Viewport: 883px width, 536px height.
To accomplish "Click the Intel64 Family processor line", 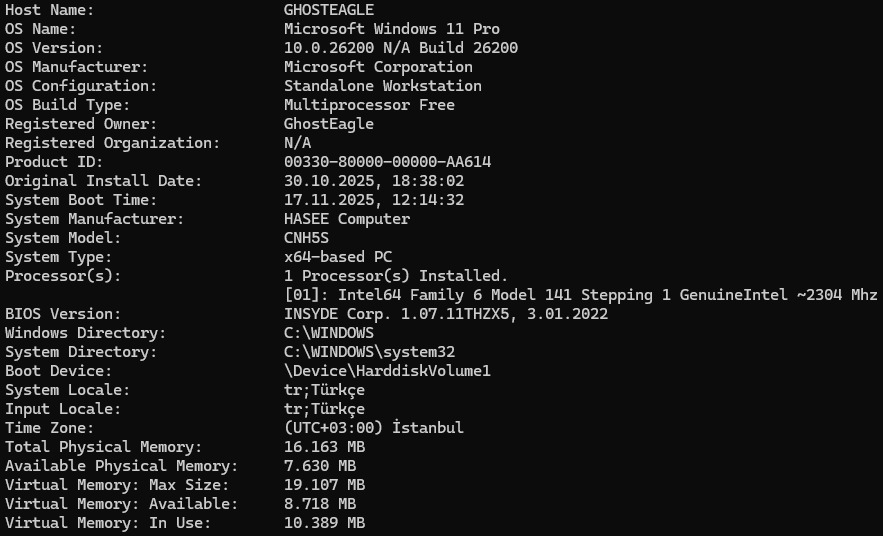I will (x=581, y=295).
